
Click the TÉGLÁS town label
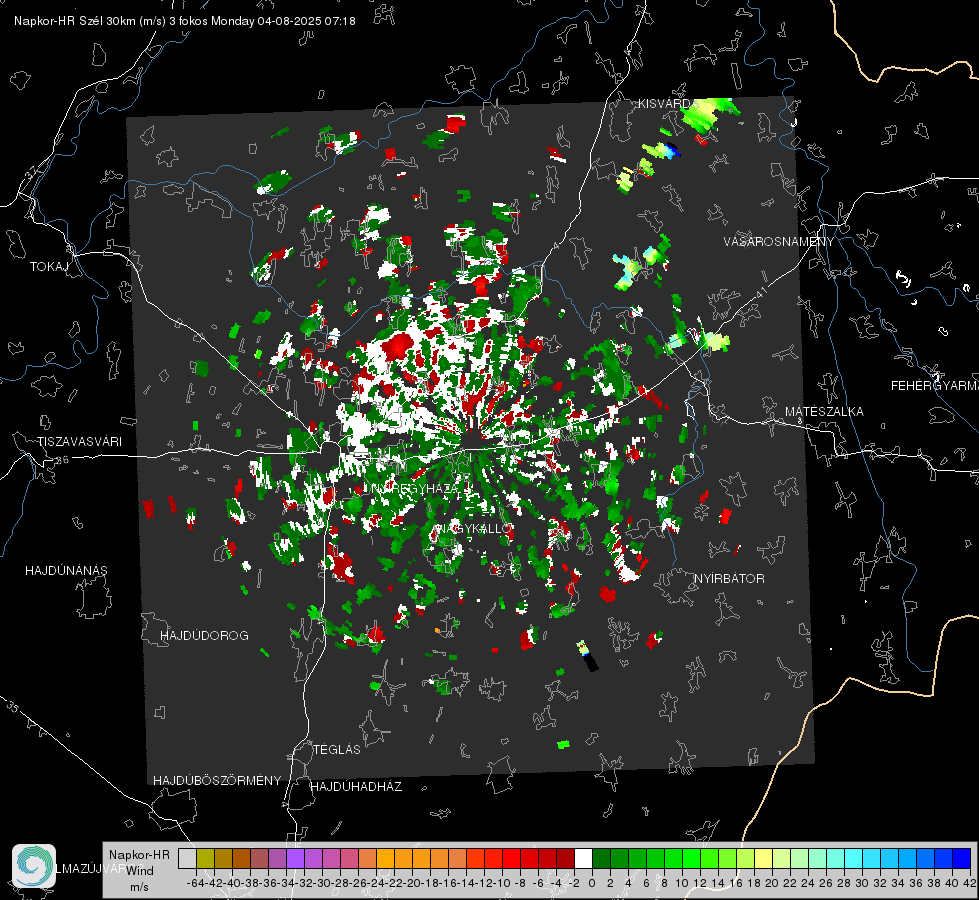point(337,750)
